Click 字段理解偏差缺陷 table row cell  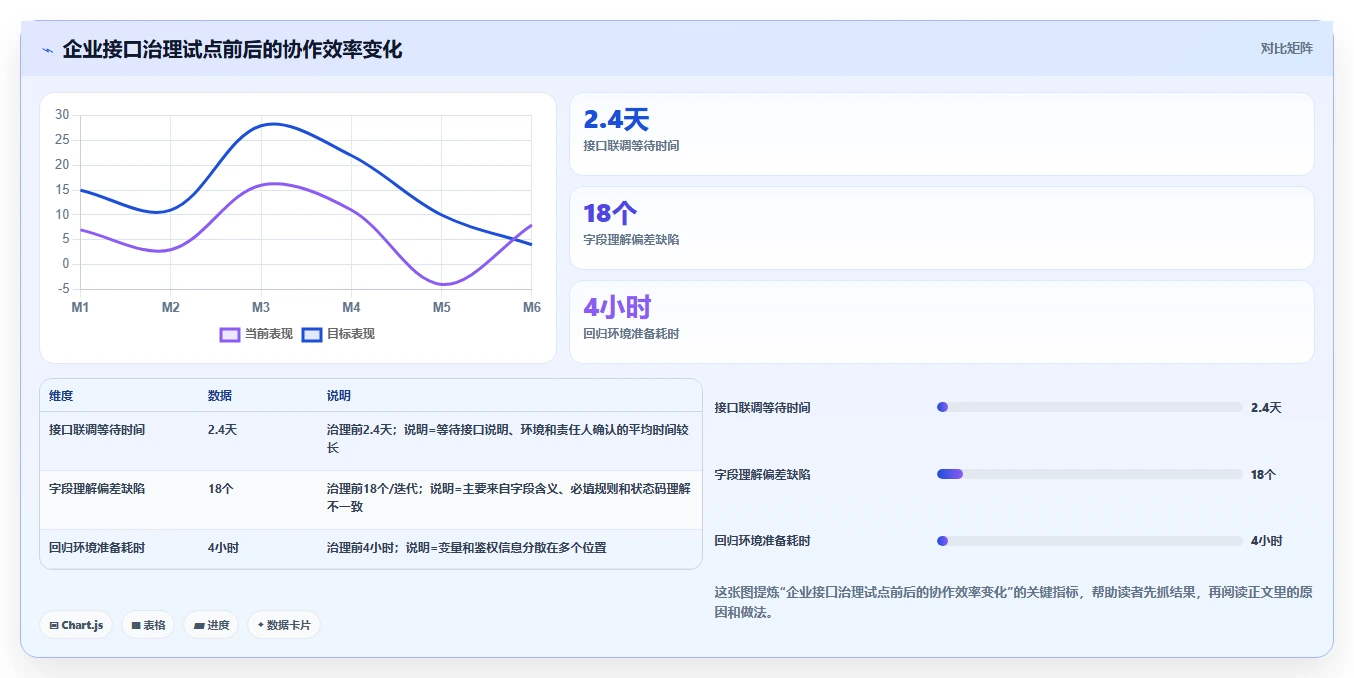click(x=97, y=489)
